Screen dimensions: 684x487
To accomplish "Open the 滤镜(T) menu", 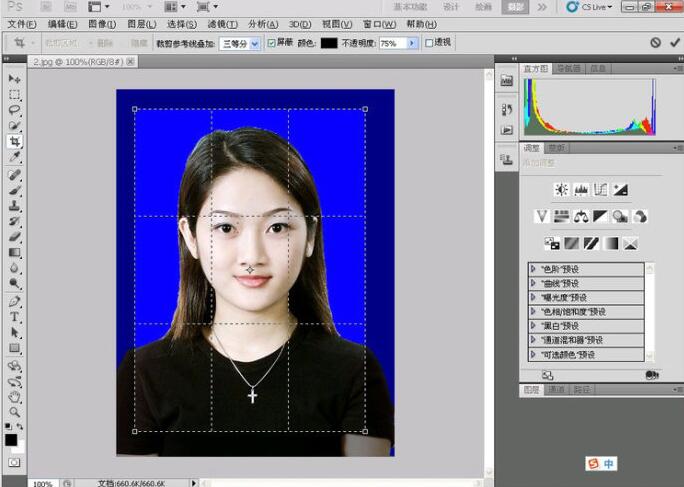I will pos(223,24).
